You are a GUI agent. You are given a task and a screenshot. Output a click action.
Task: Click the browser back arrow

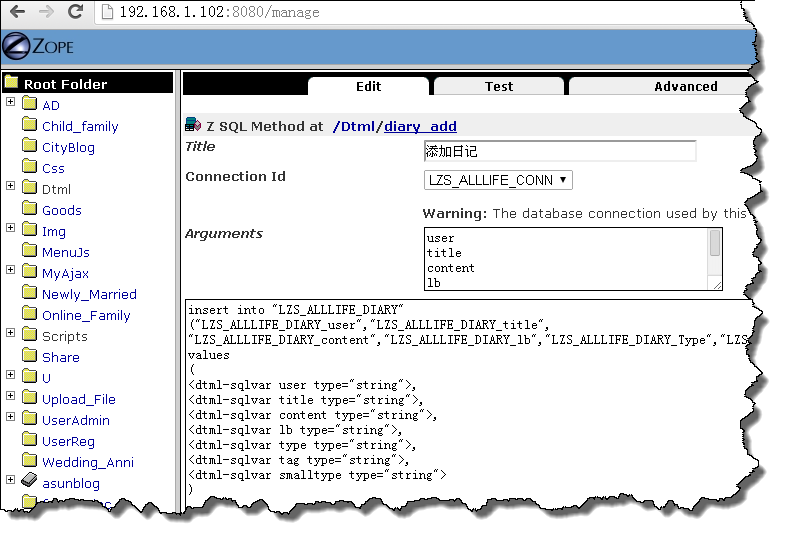click(17, 12)
